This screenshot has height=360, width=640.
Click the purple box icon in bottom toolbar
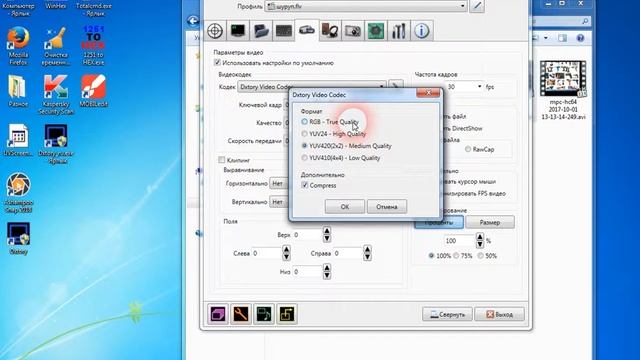tap(218, 314)
